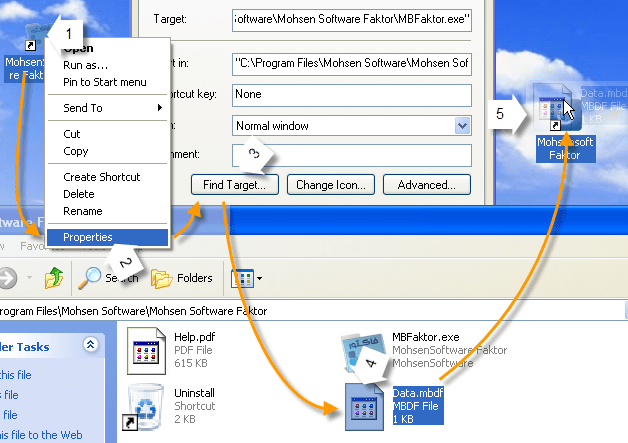
Task: Click into the Target path field
Action: click(350, 19)
